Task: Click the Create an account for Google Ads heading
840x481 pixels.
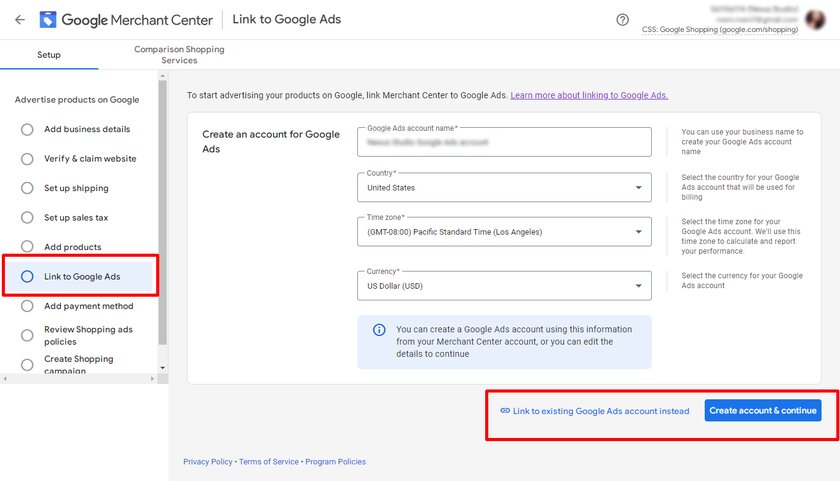Action: pyautogui.click(x=271, y=141)
